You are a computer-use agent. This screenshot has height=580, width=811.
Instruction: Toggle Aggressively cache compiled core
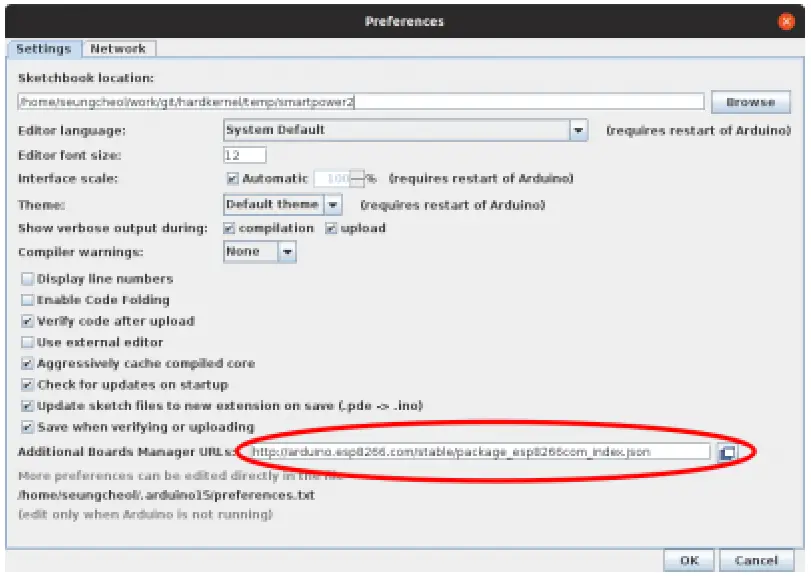click(x=27, y=364)
